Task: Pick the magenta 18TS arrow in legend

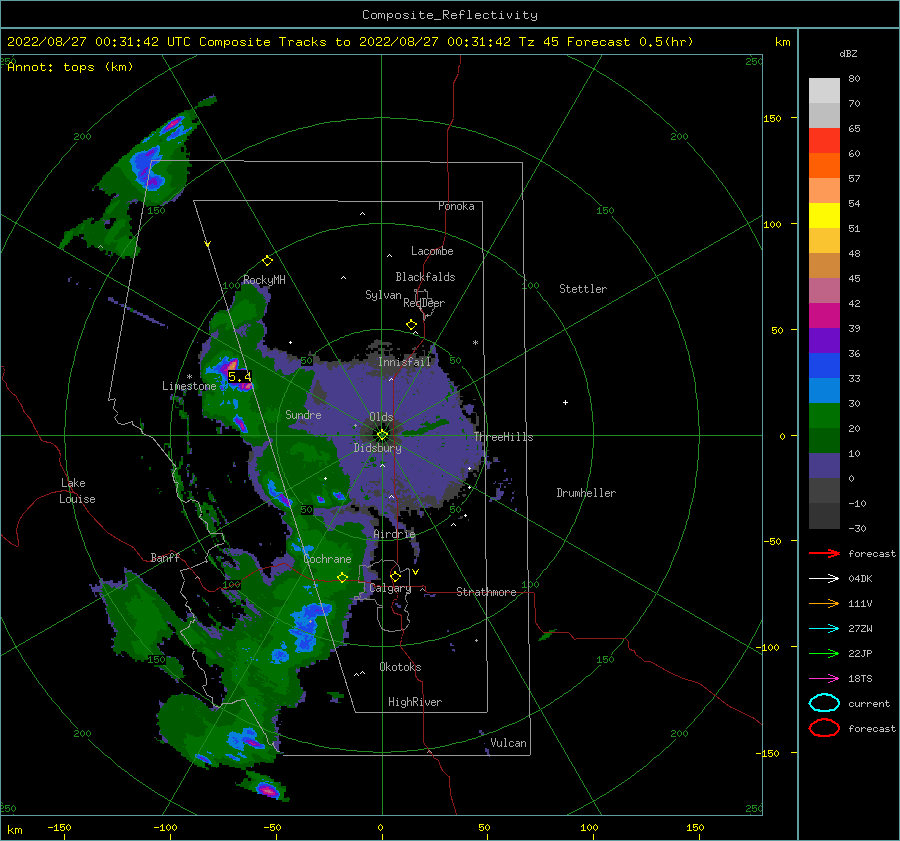Action: tap(824, 679)
